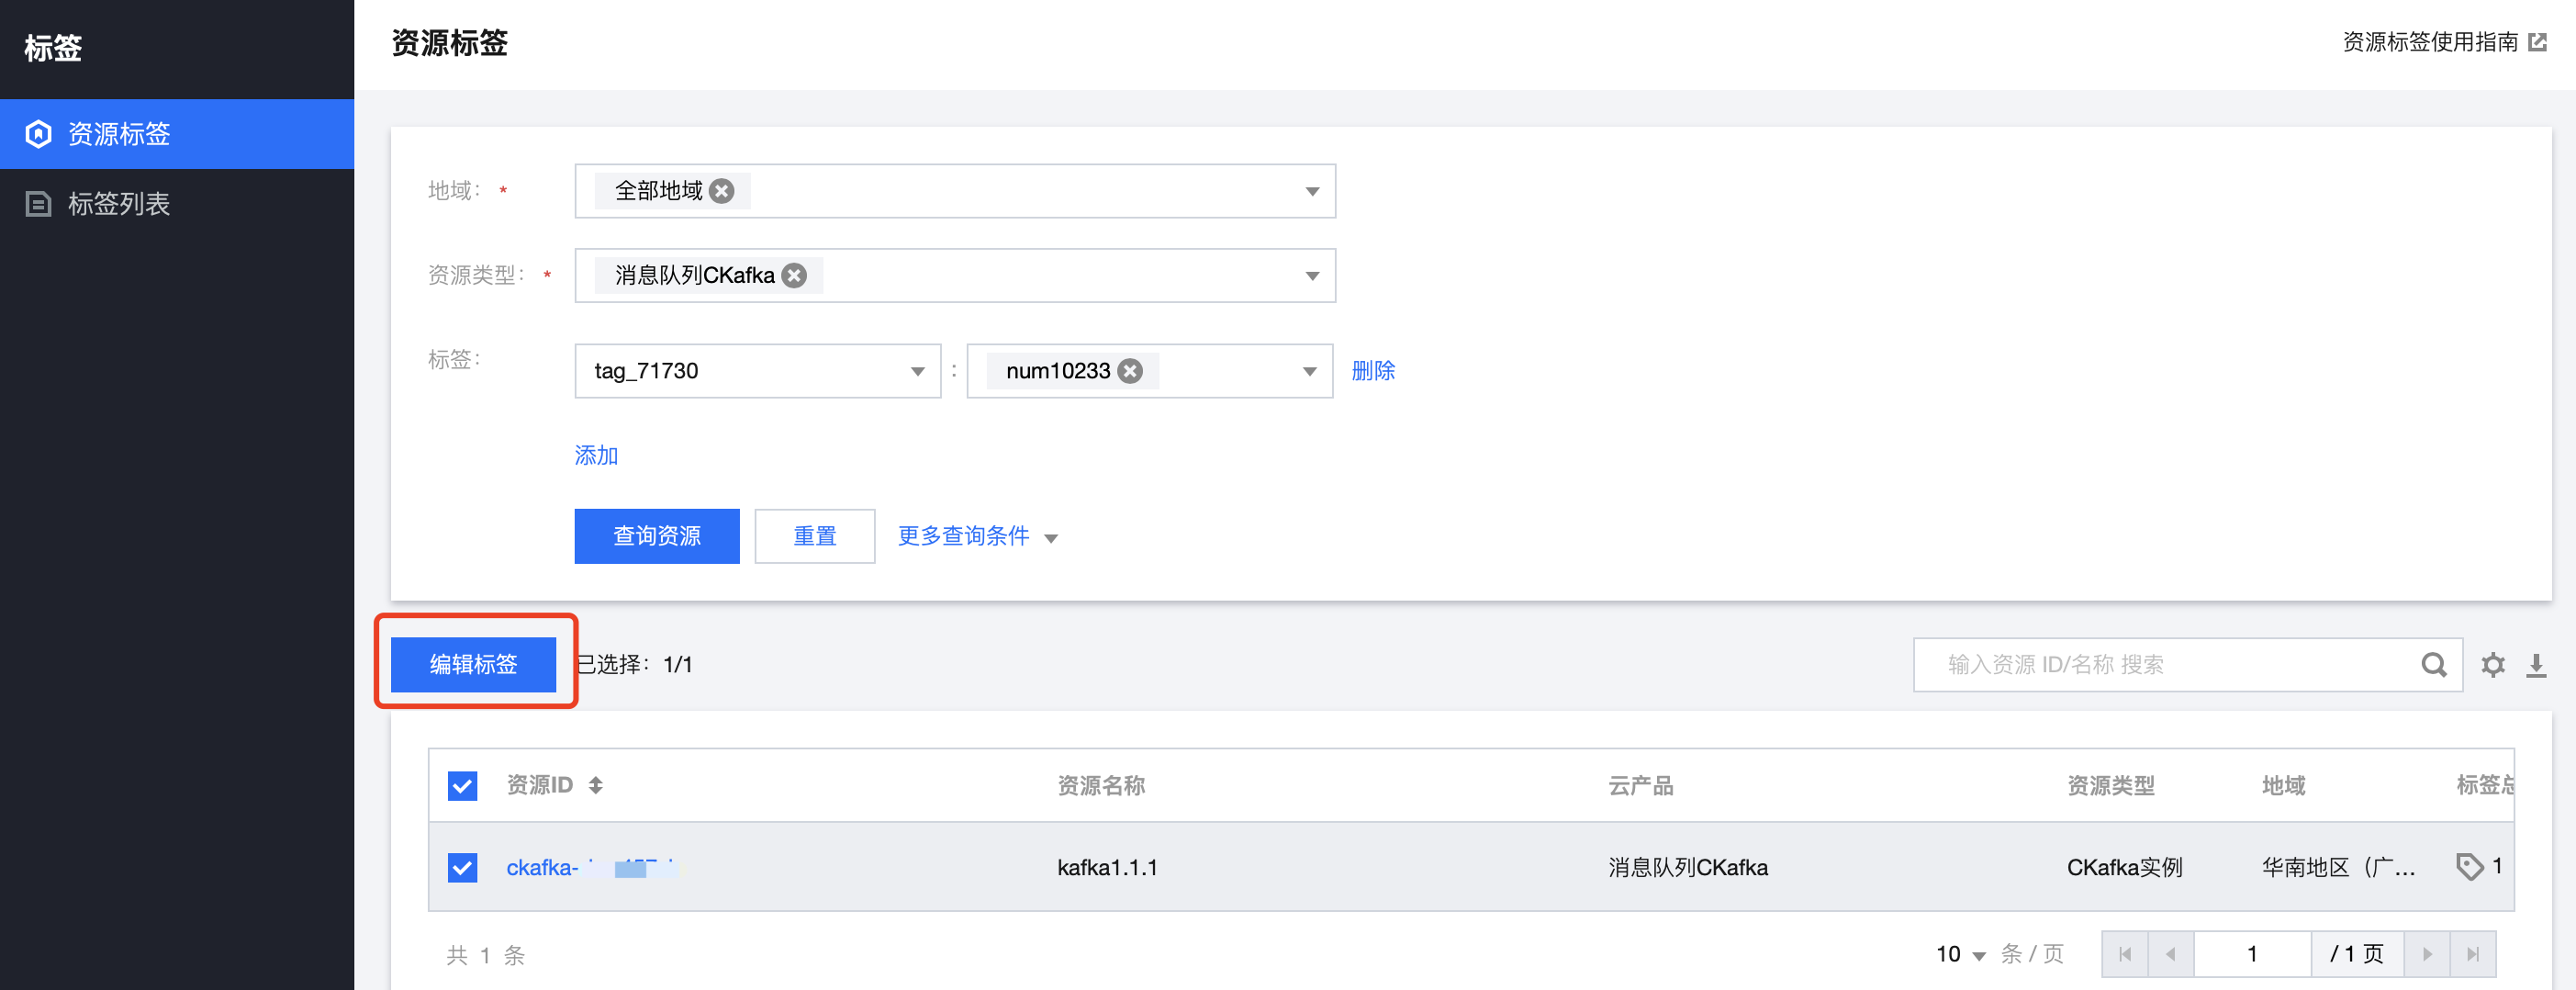This screenshot has height=990, width=2576.
Task: Open table column settings gear
Action: click(x=2493, y=664)
